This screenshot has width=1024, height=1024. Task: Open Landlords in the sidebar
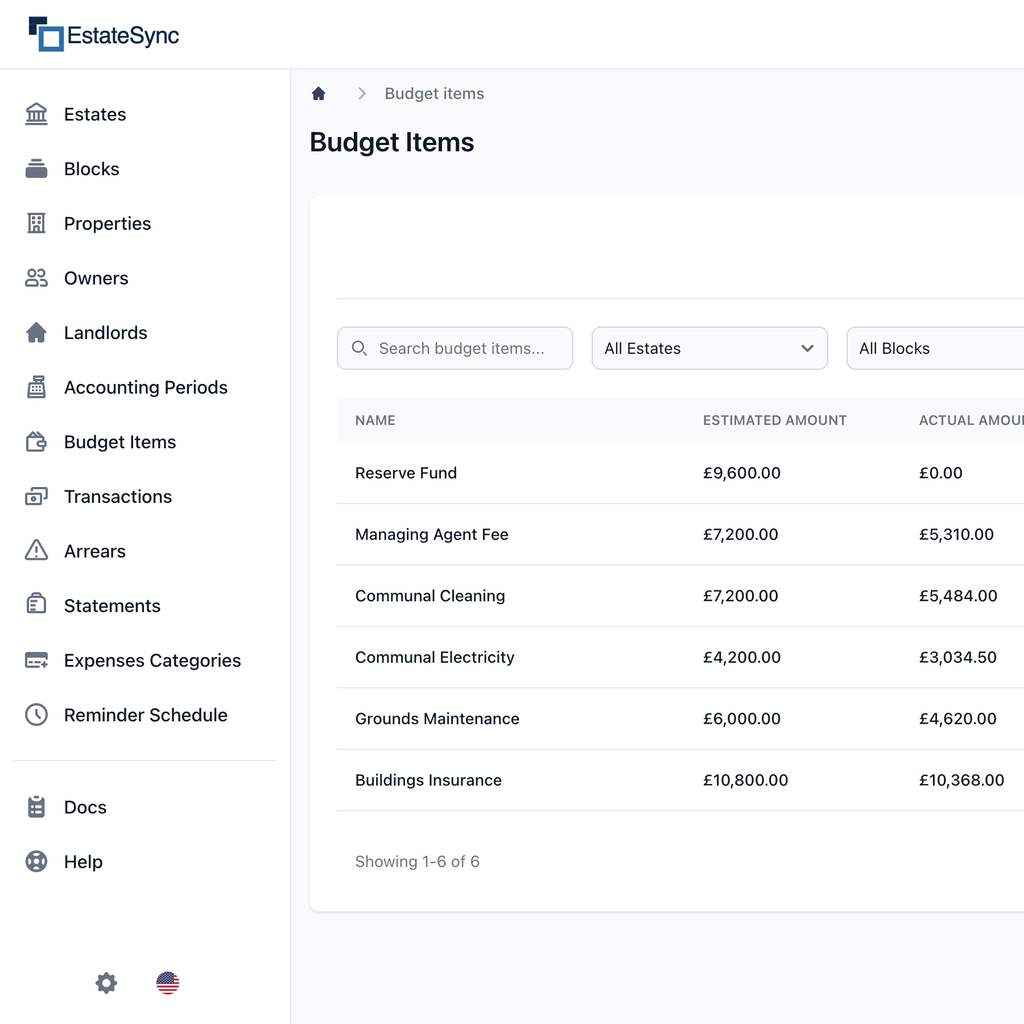(106, 333)
